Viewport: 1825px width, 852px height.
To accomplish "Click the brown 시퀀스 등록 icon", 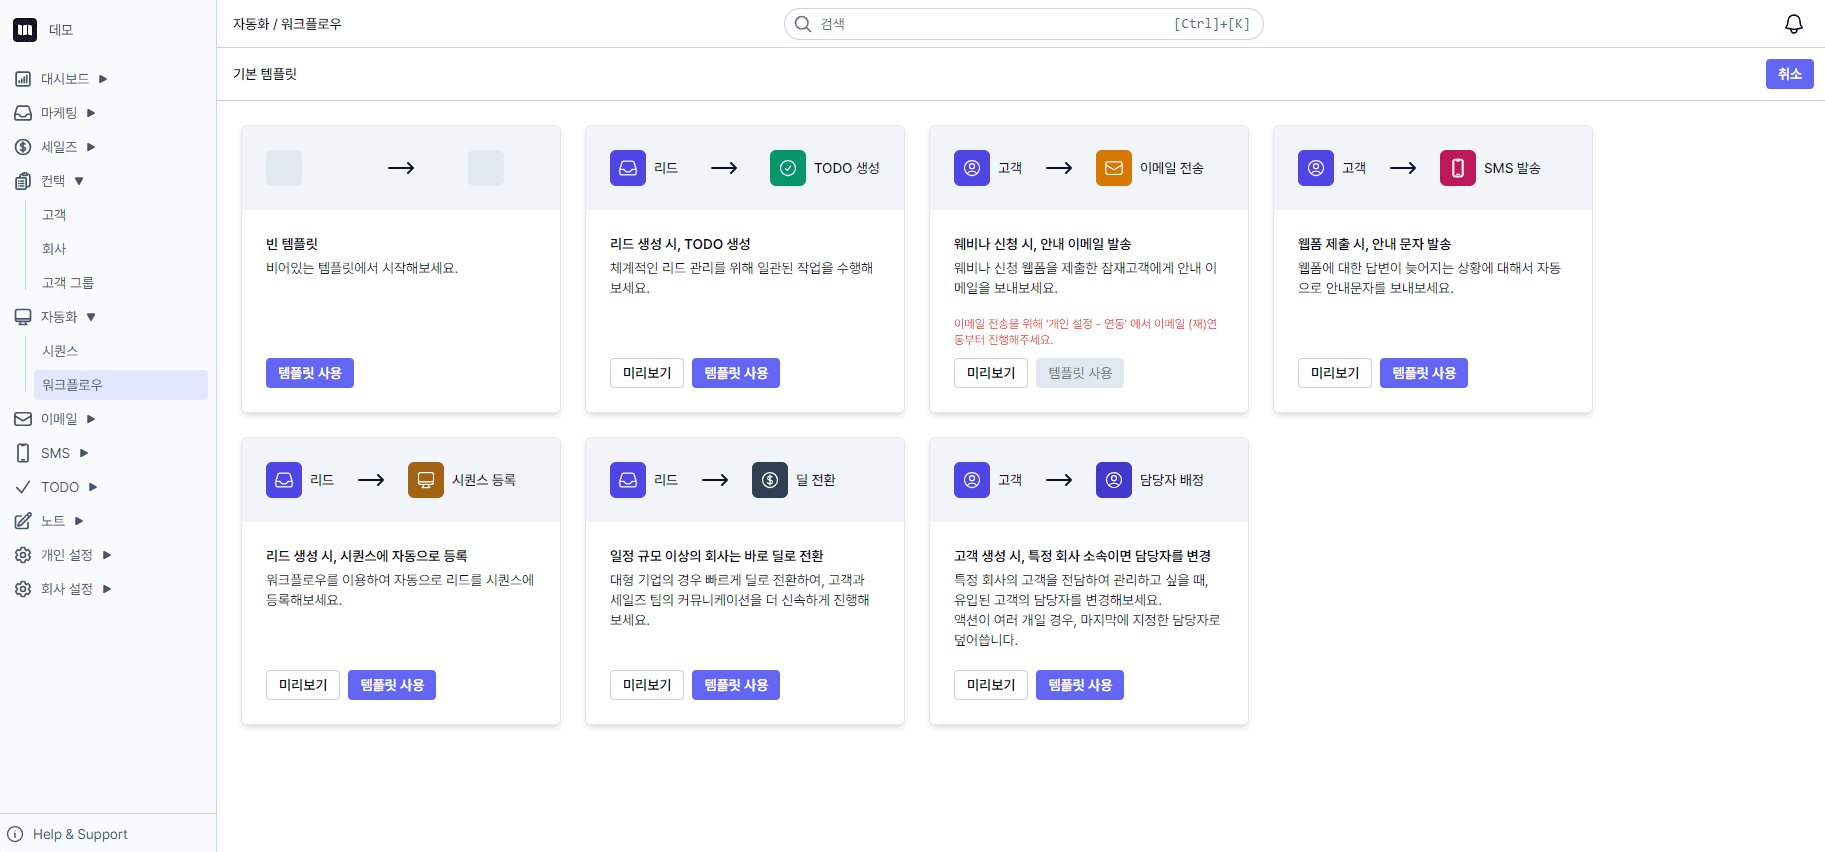I will pos(426,480).
